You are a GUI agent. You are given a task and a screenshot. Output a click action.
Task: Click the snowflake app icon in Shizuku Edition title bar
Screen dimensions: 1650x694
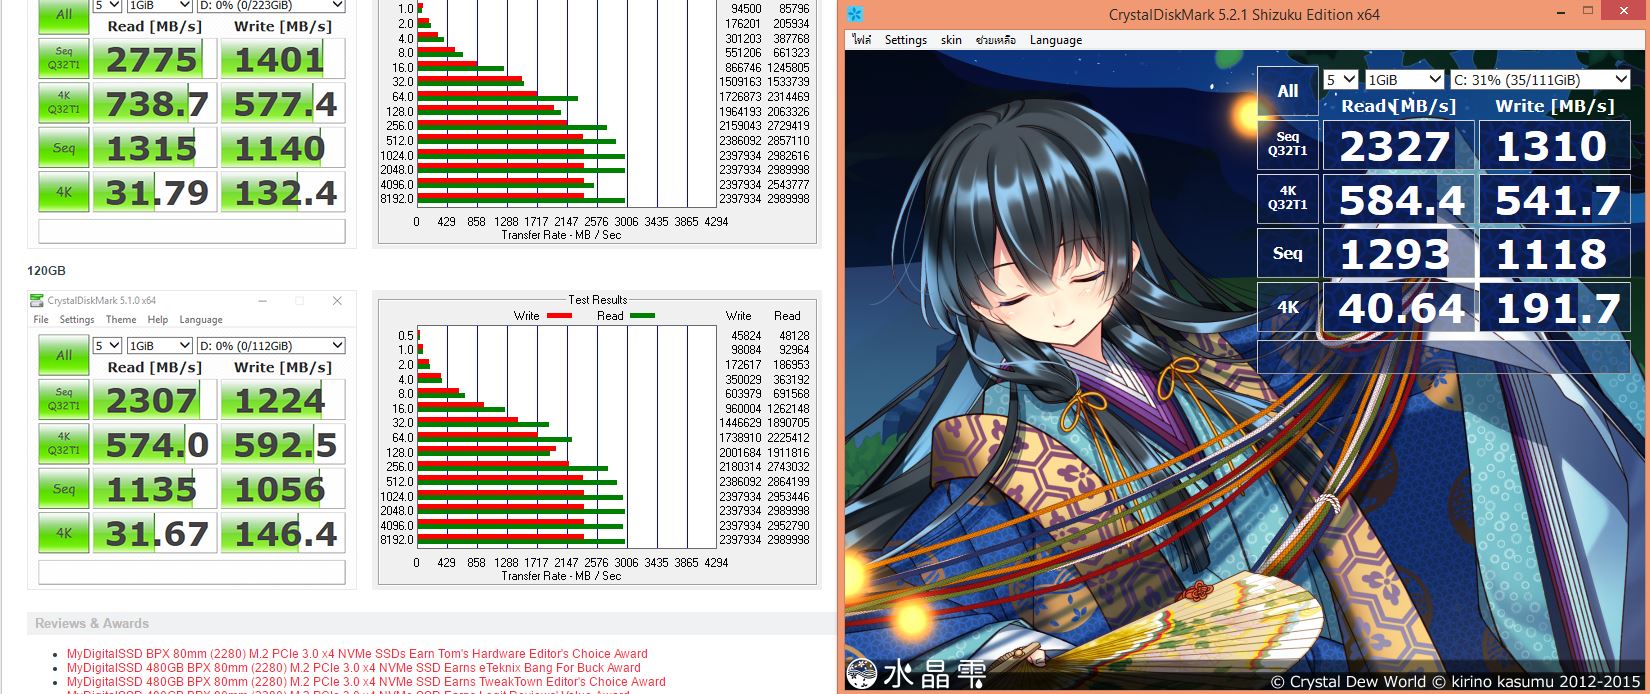[x=854, y=14]
